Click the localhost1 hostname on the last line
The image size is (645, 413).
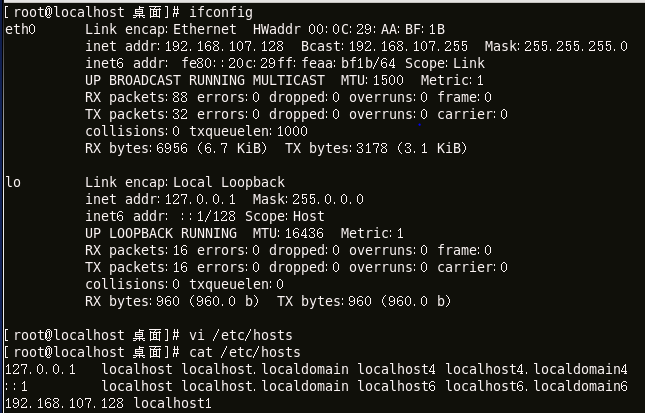coord(172,403)
